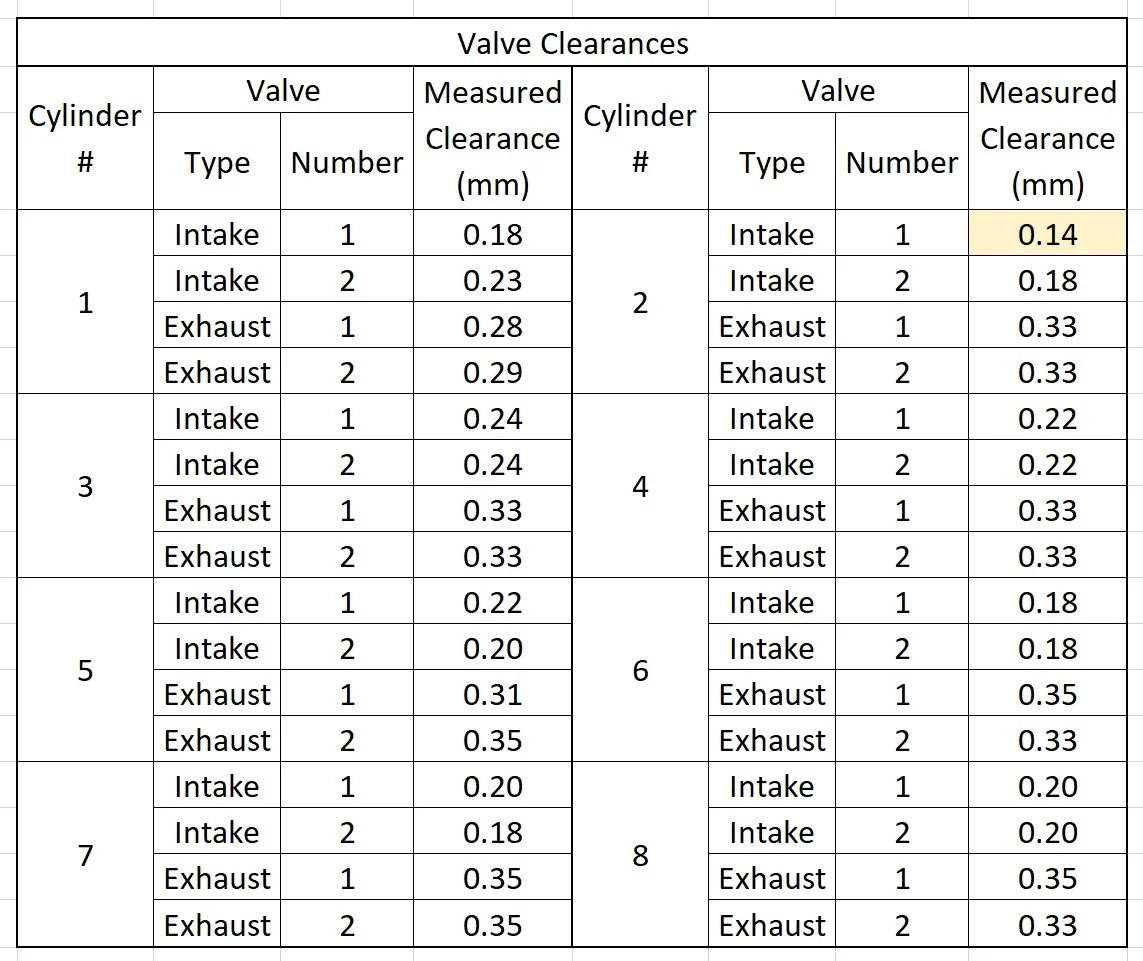
Task: Select the merged Cylinder 6 label cell
Action: 640,670
